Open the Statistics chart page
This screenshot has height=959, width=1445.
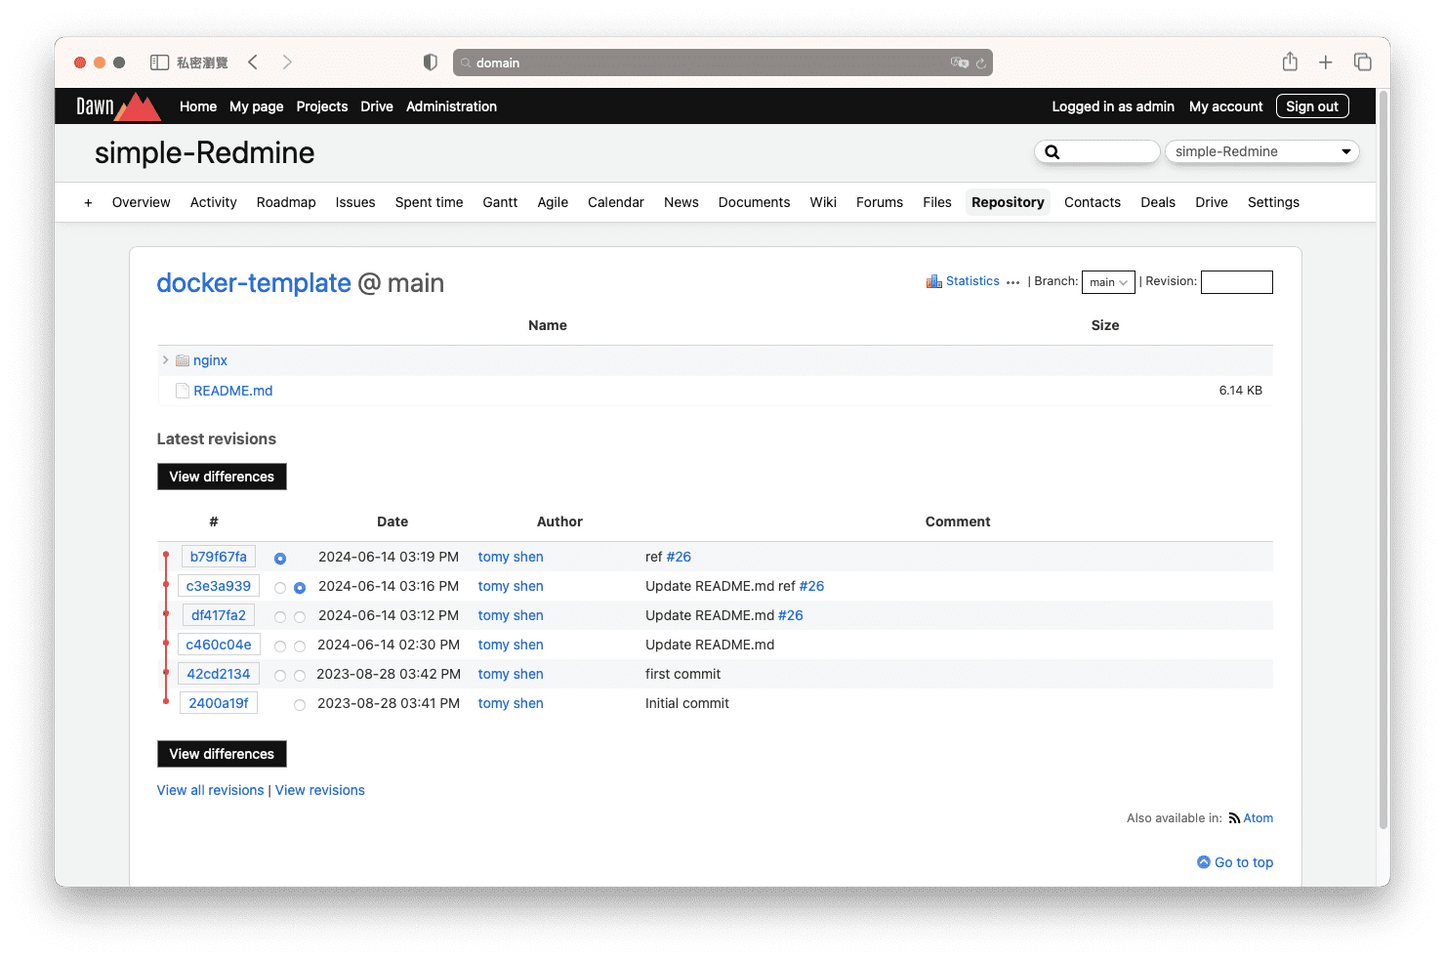(x=971, y=281)
